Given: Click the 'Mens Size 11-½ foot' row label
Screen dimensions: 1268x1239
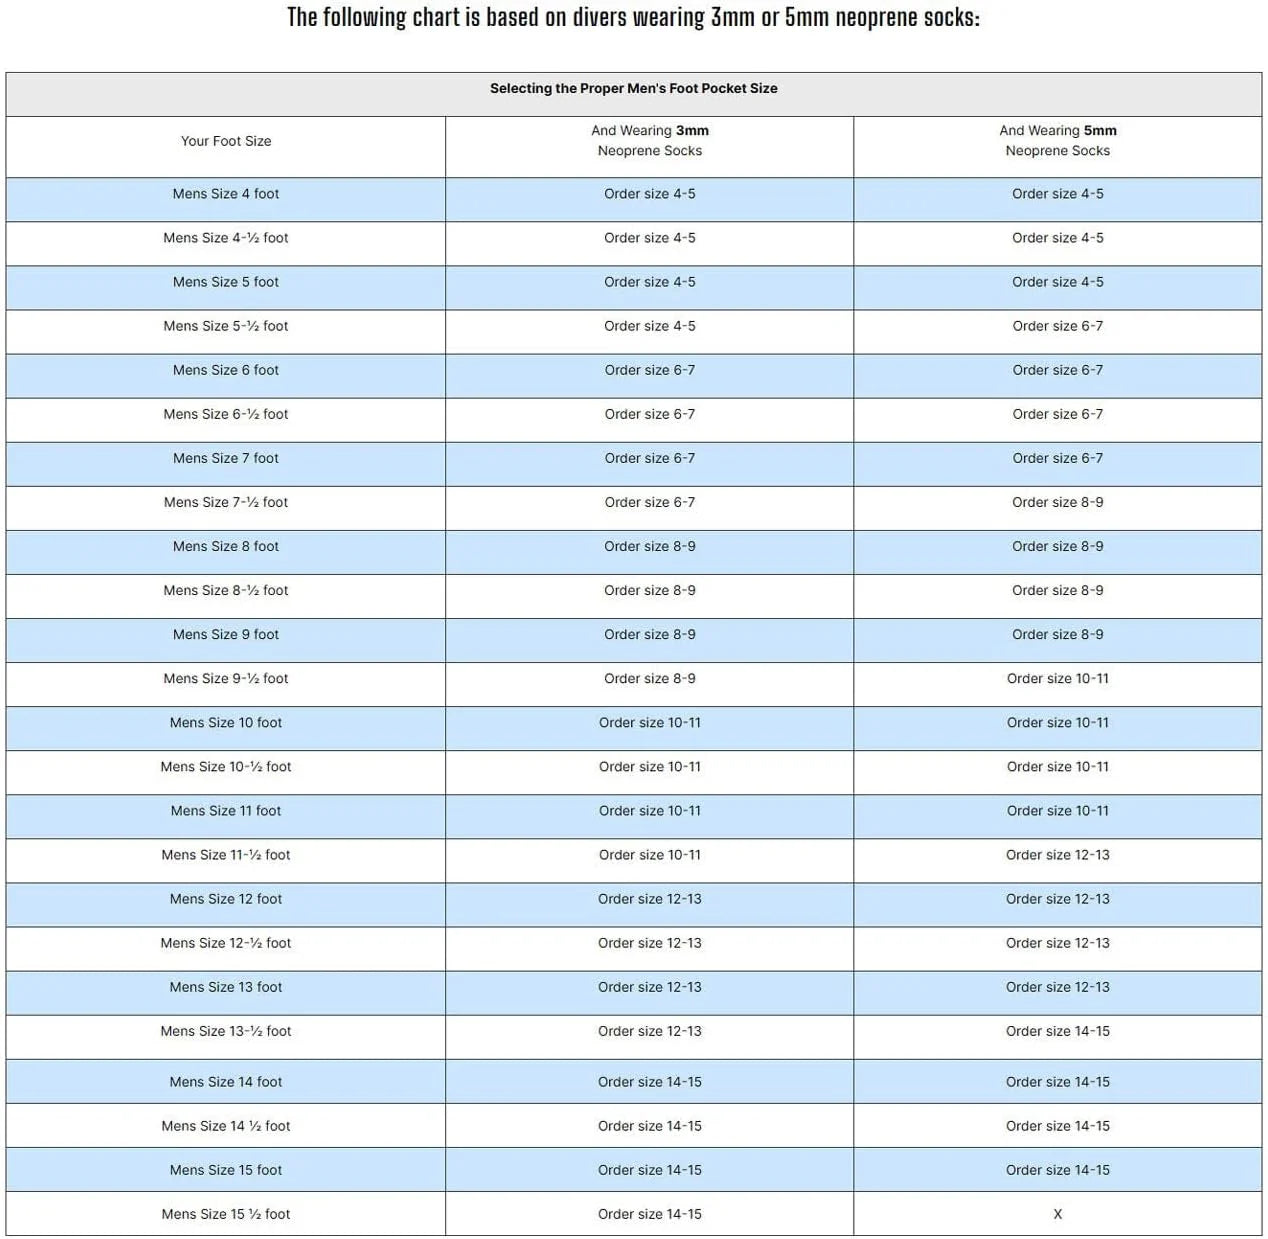Looking at the screenshot, I should [226, 855].
